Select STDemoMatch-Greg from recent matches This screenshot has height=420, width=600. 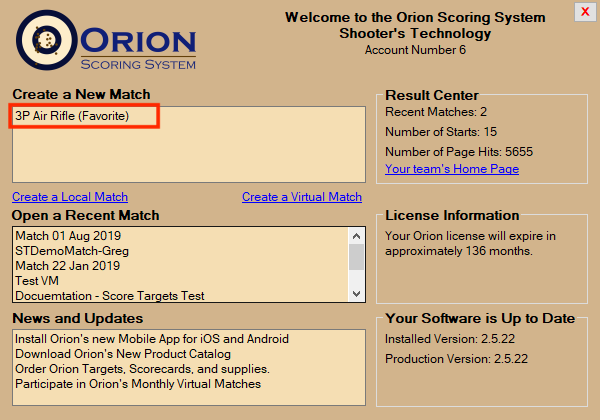(x=72, y=251)
